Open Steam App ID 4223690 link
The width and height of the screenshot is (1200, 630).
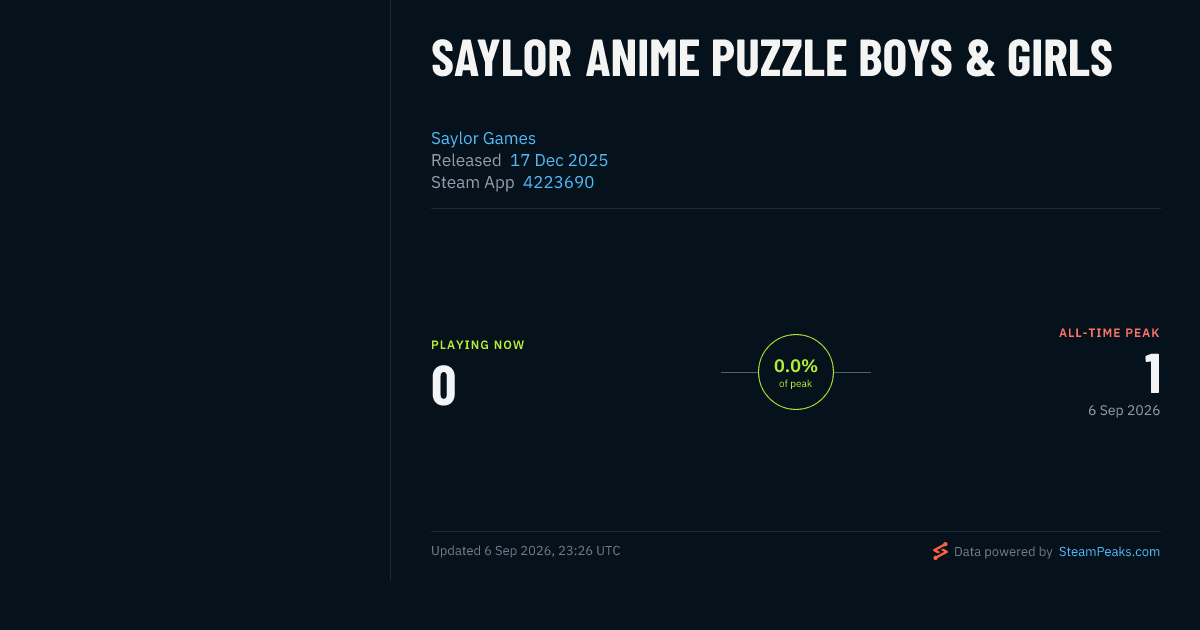click(558, 182)
